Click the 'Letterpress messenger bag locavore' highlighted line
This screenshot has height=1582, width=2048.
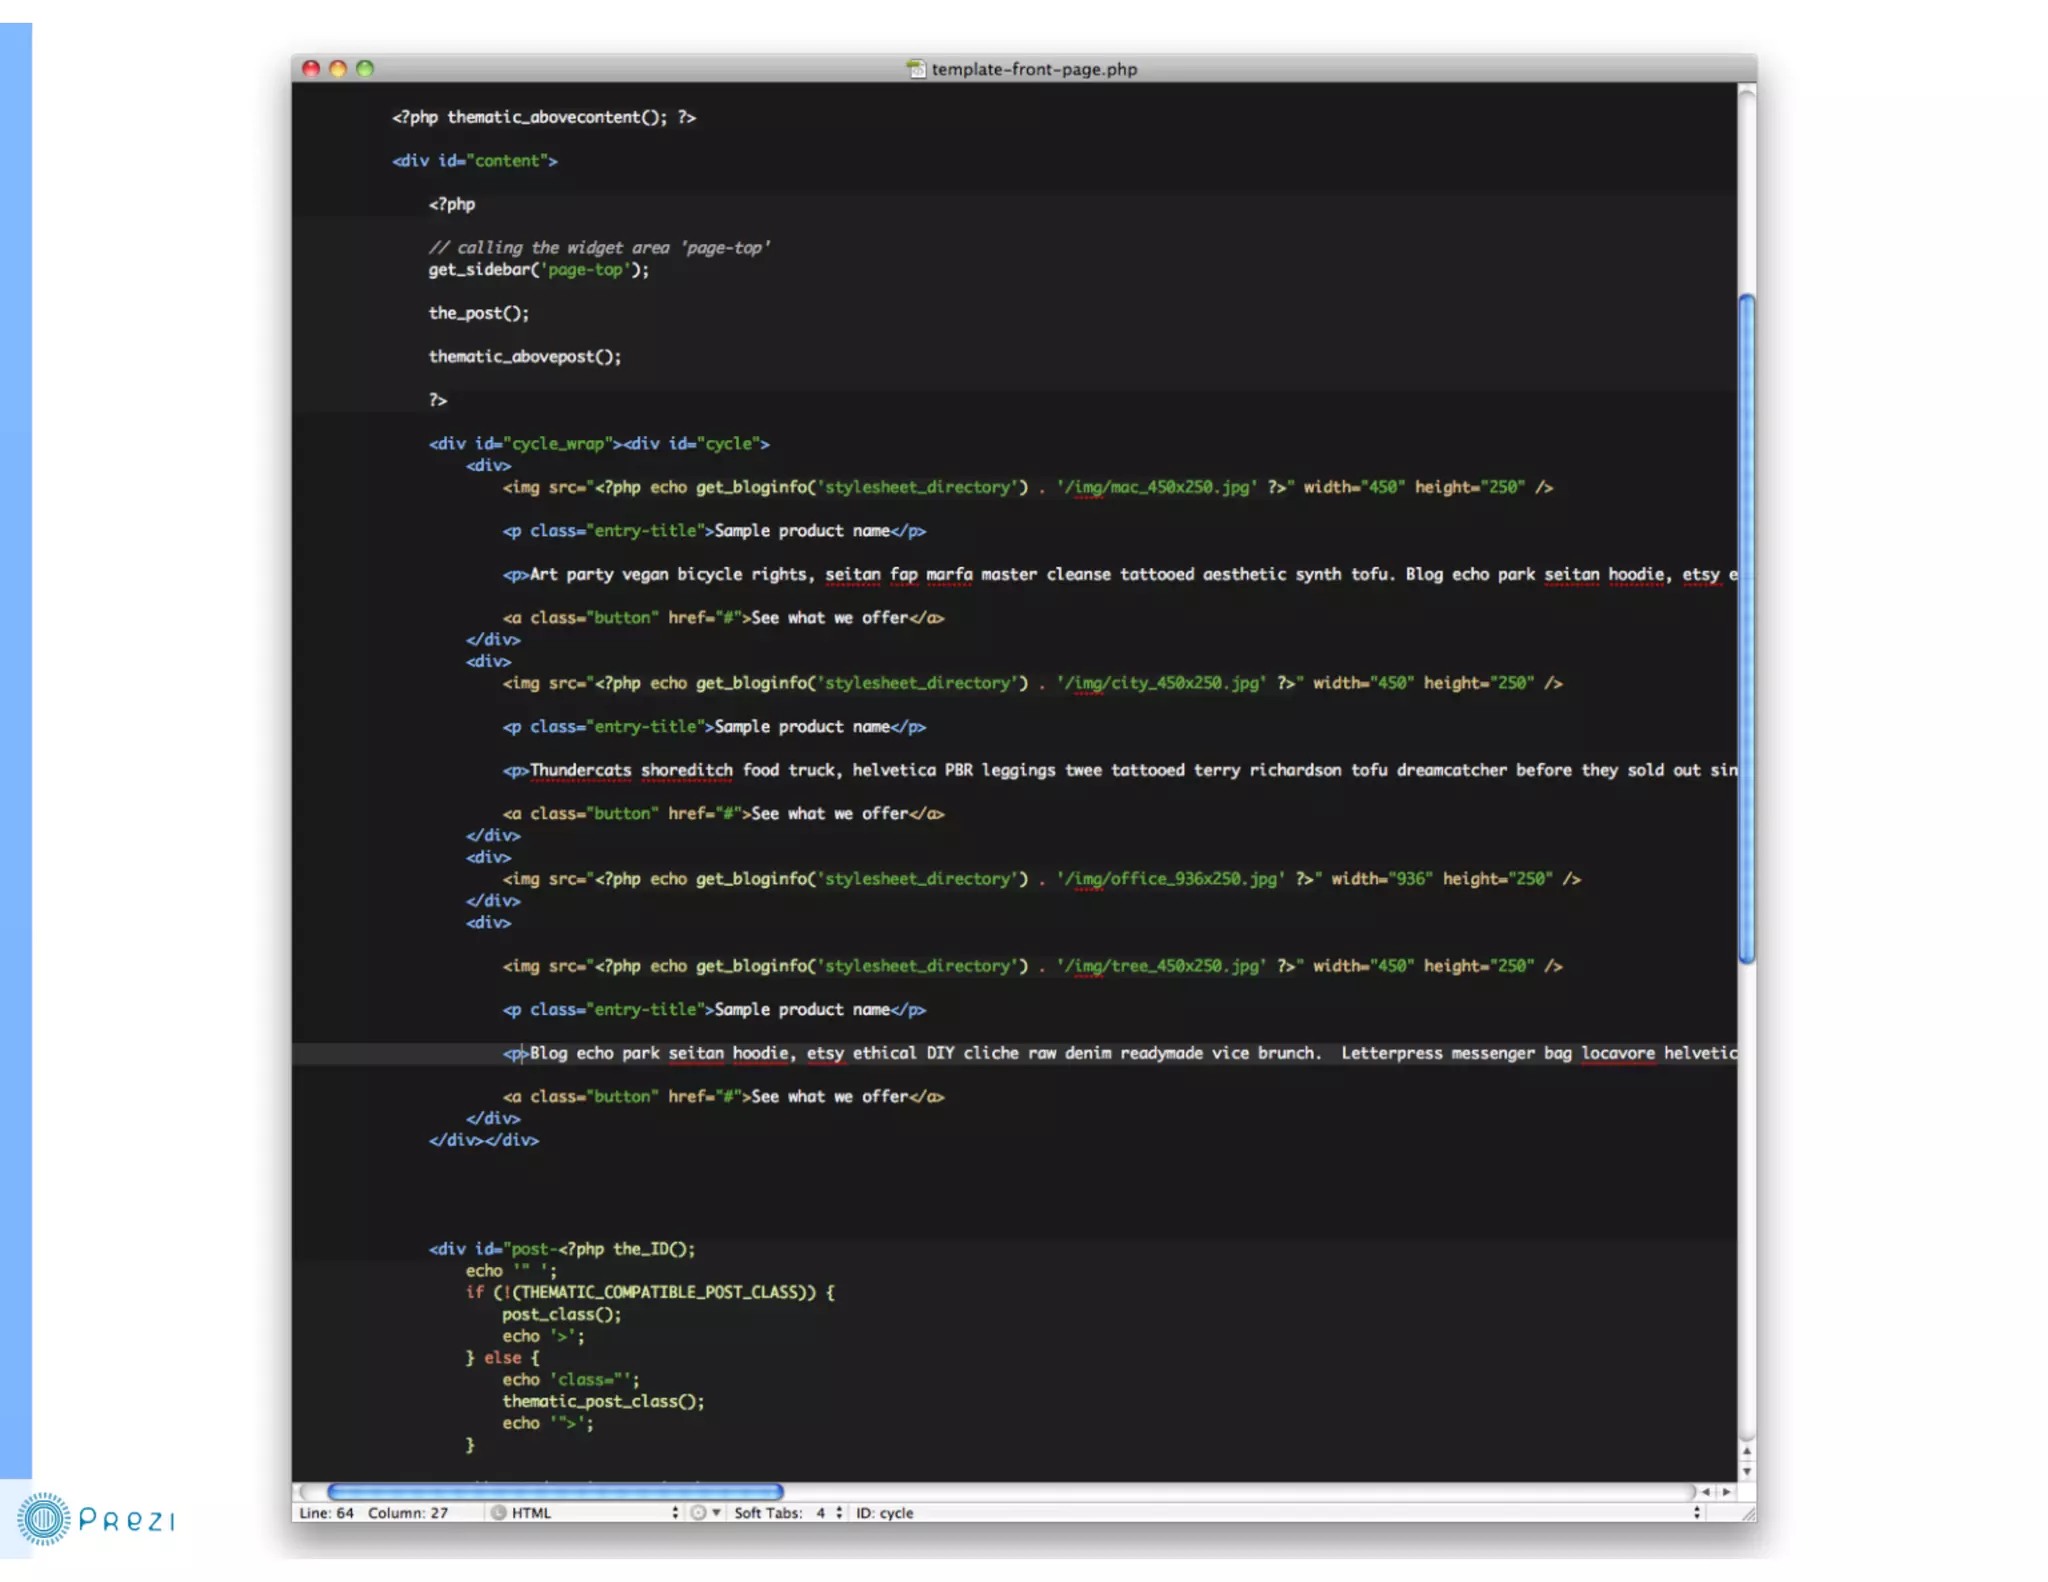tap(1119, 1054)
